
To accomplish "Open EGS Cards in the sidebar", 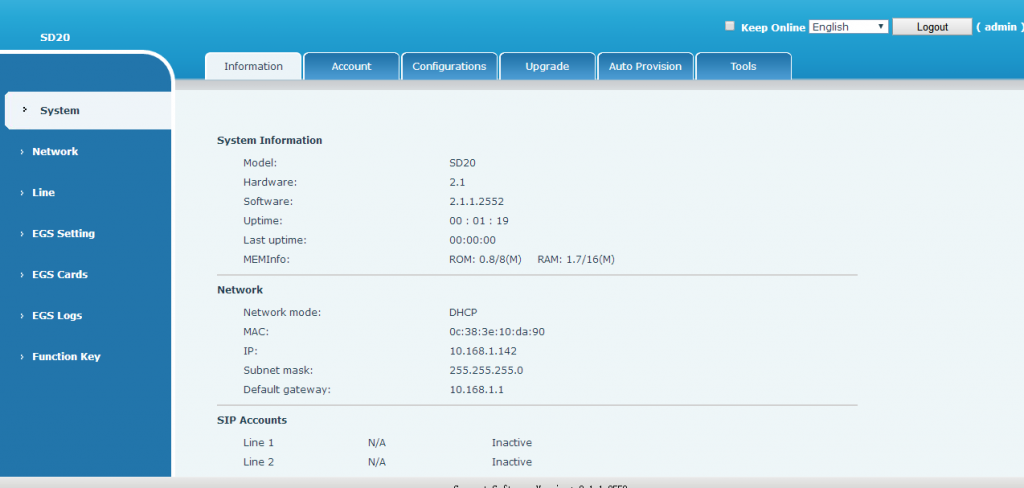I will coord(60,275).
